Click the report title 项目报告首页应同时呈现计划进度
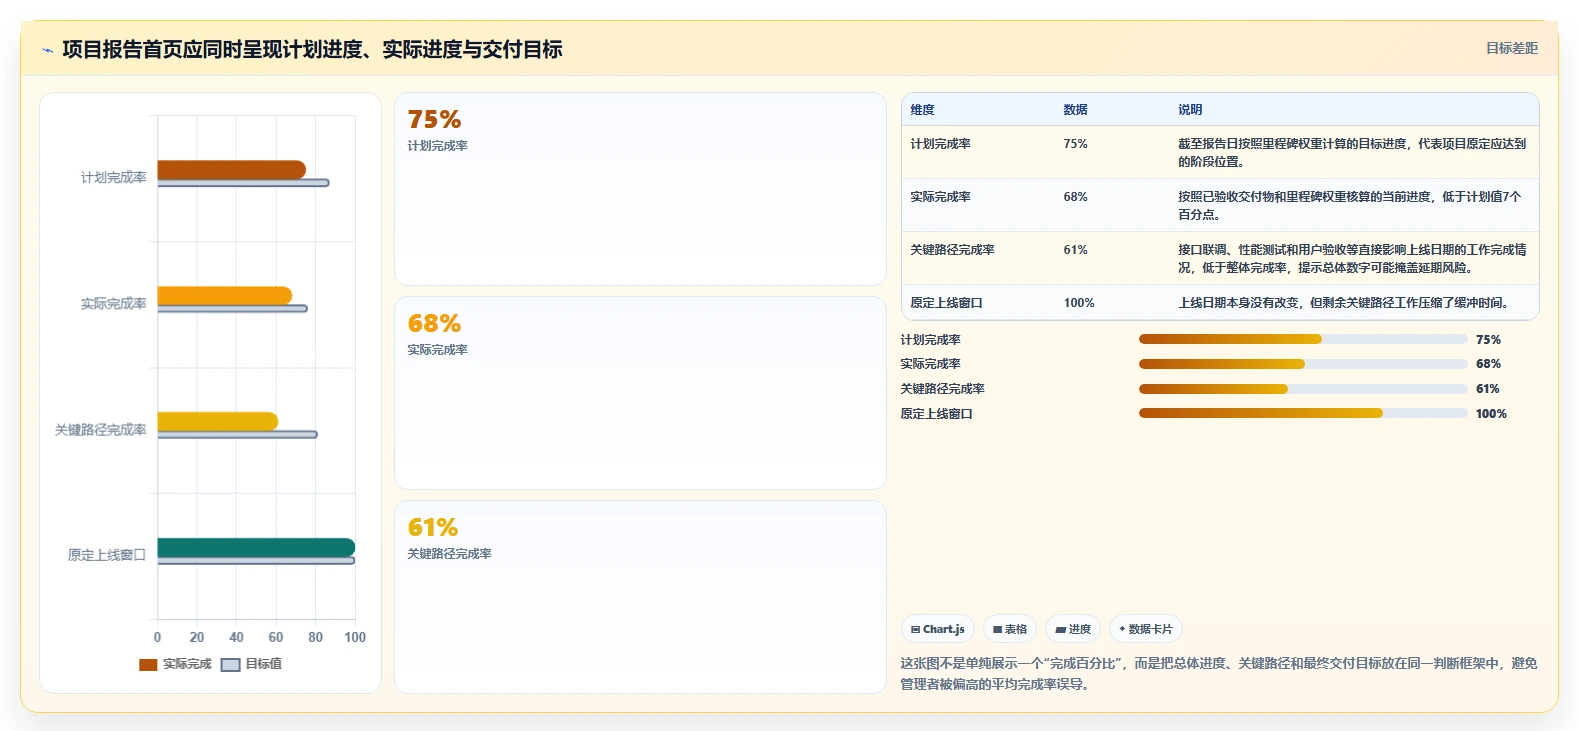The image size is (1579, 731). [x=312, y=49]
